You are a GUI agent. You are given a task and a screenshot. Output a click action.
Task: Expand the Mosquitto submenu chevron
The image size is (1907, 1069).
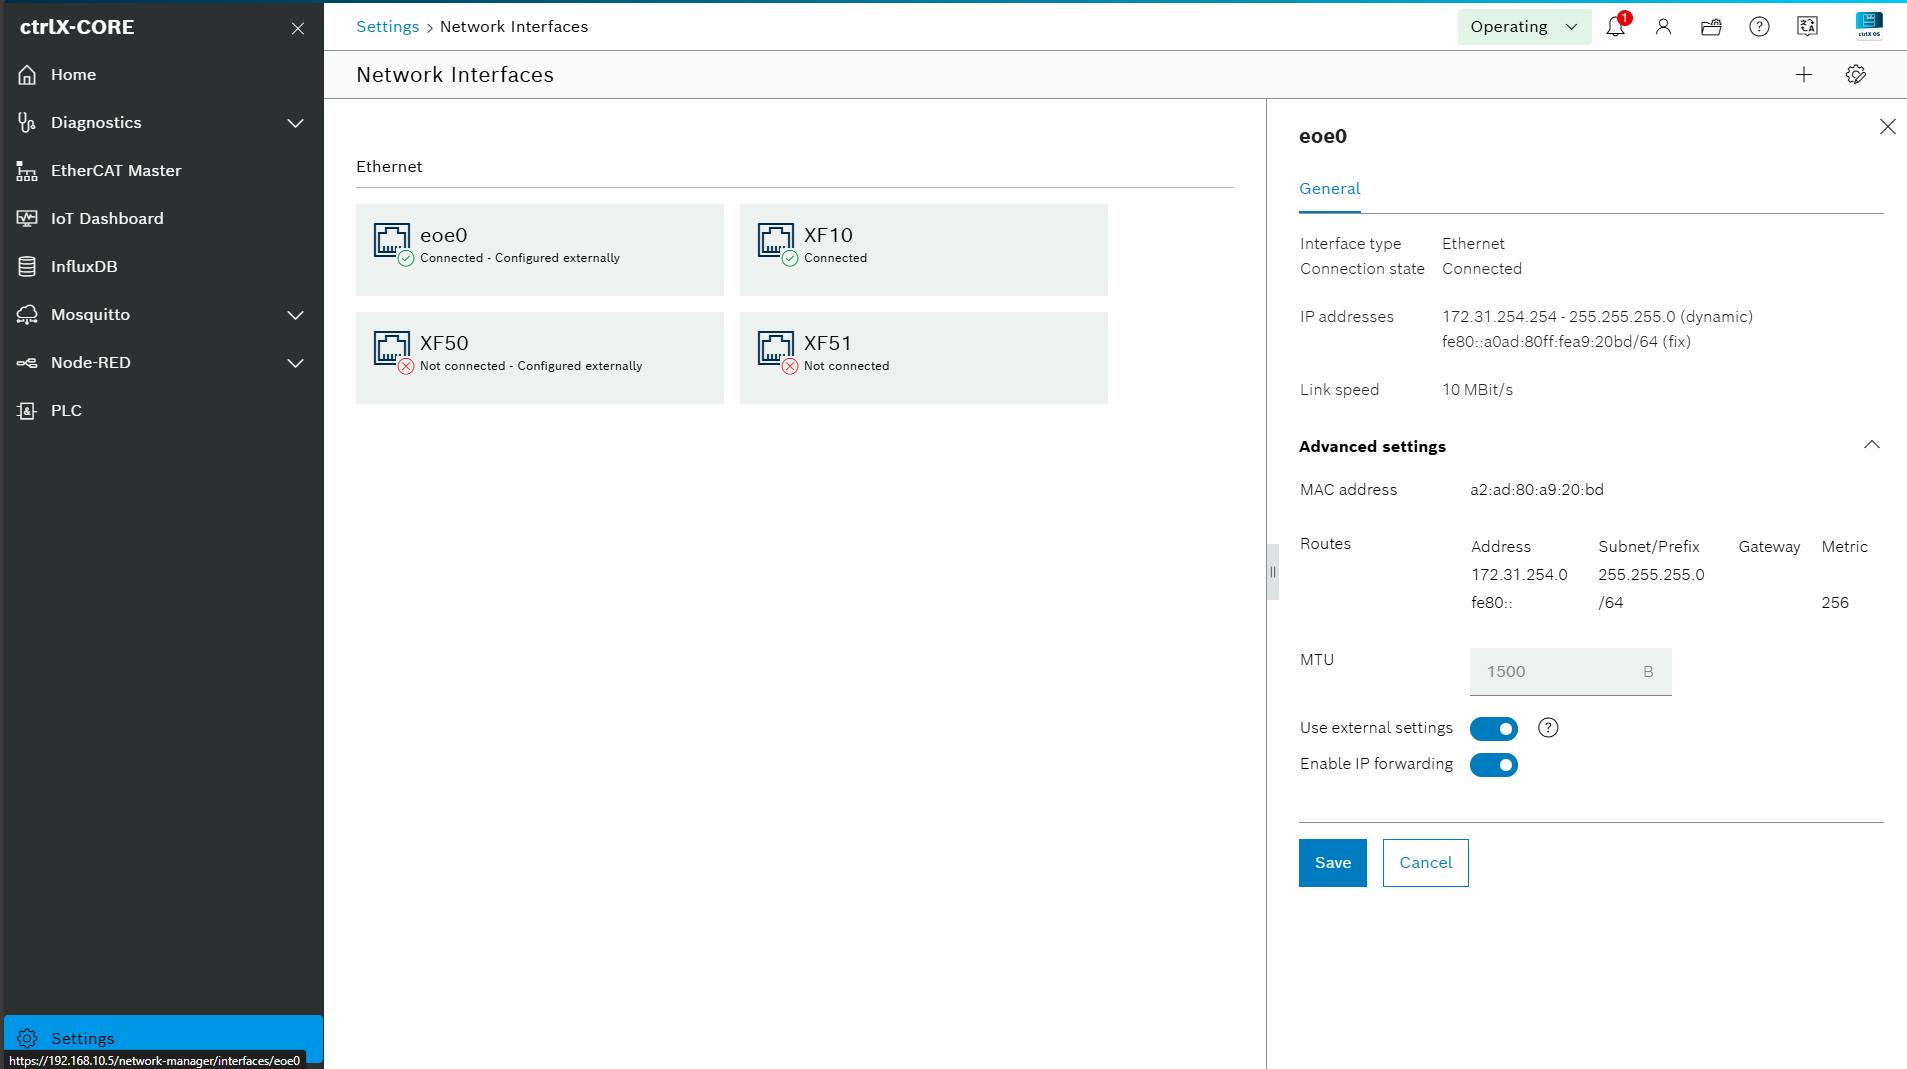295,315
